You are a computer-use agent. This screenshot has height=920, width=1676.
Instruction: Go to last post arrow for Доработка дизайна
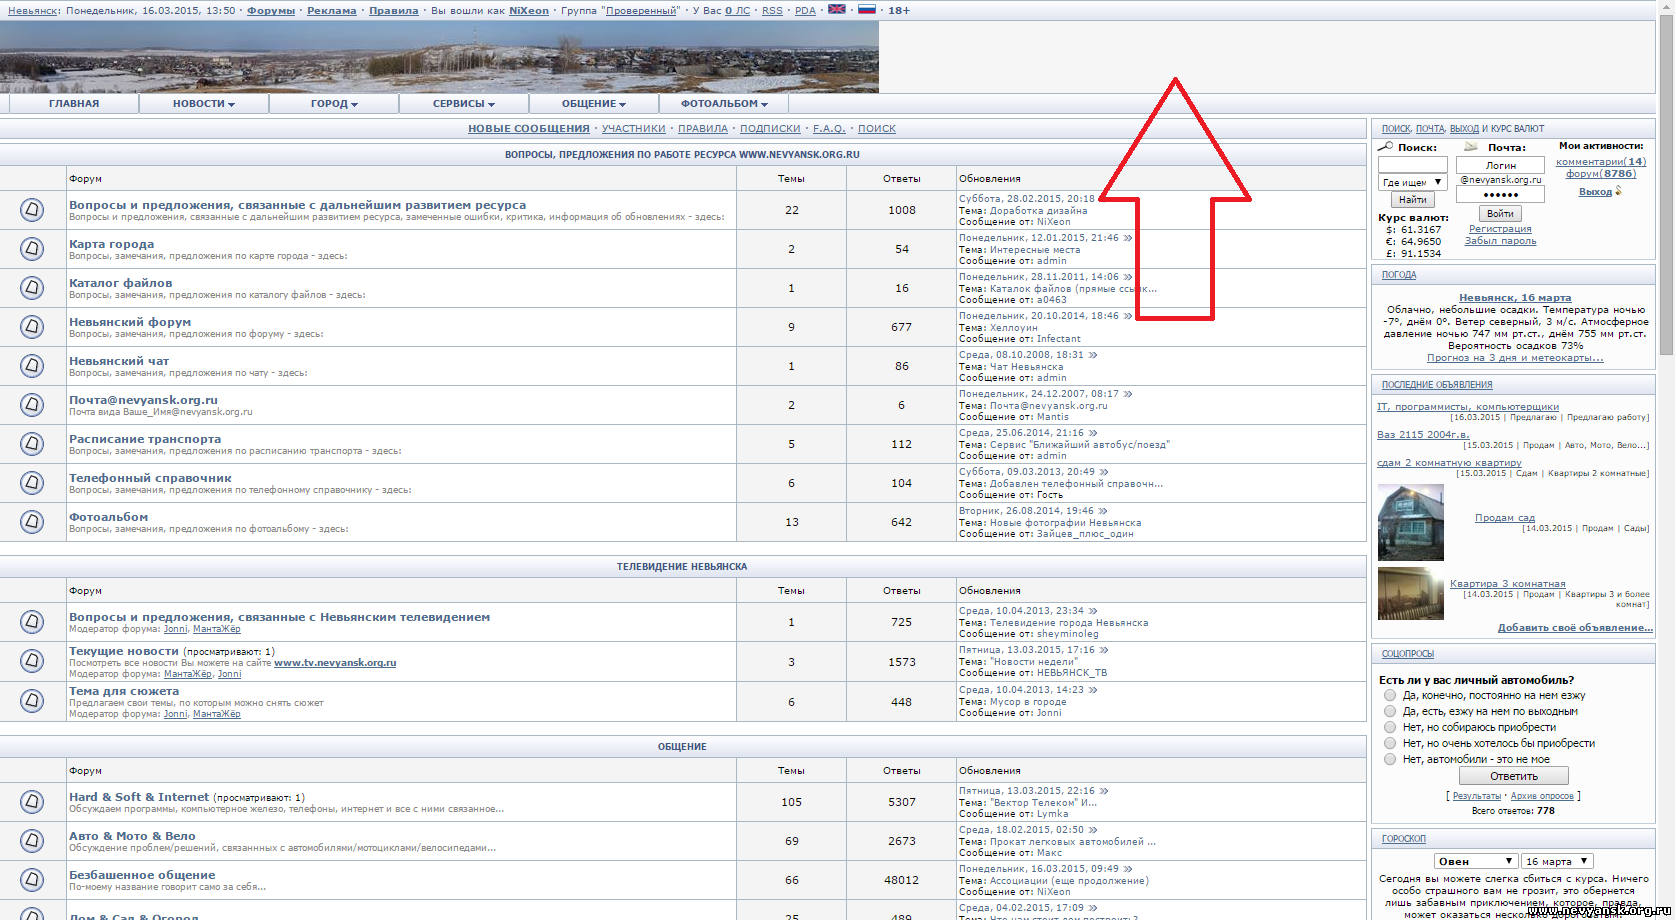tap(1102, 199)
